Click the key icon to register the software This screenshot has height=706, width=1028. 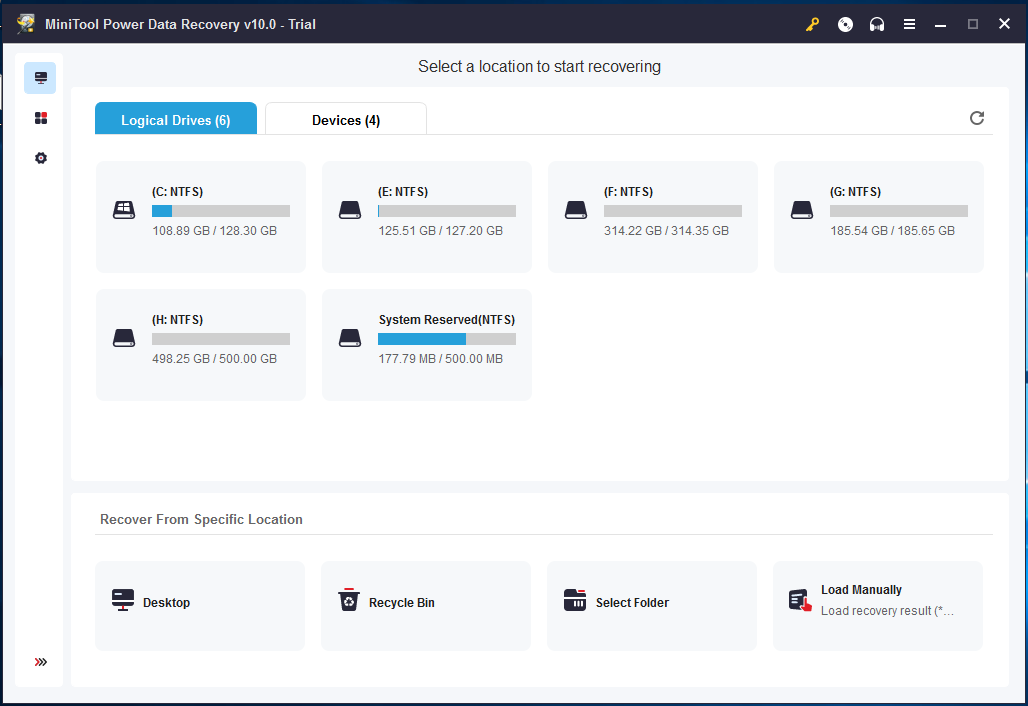812,23
